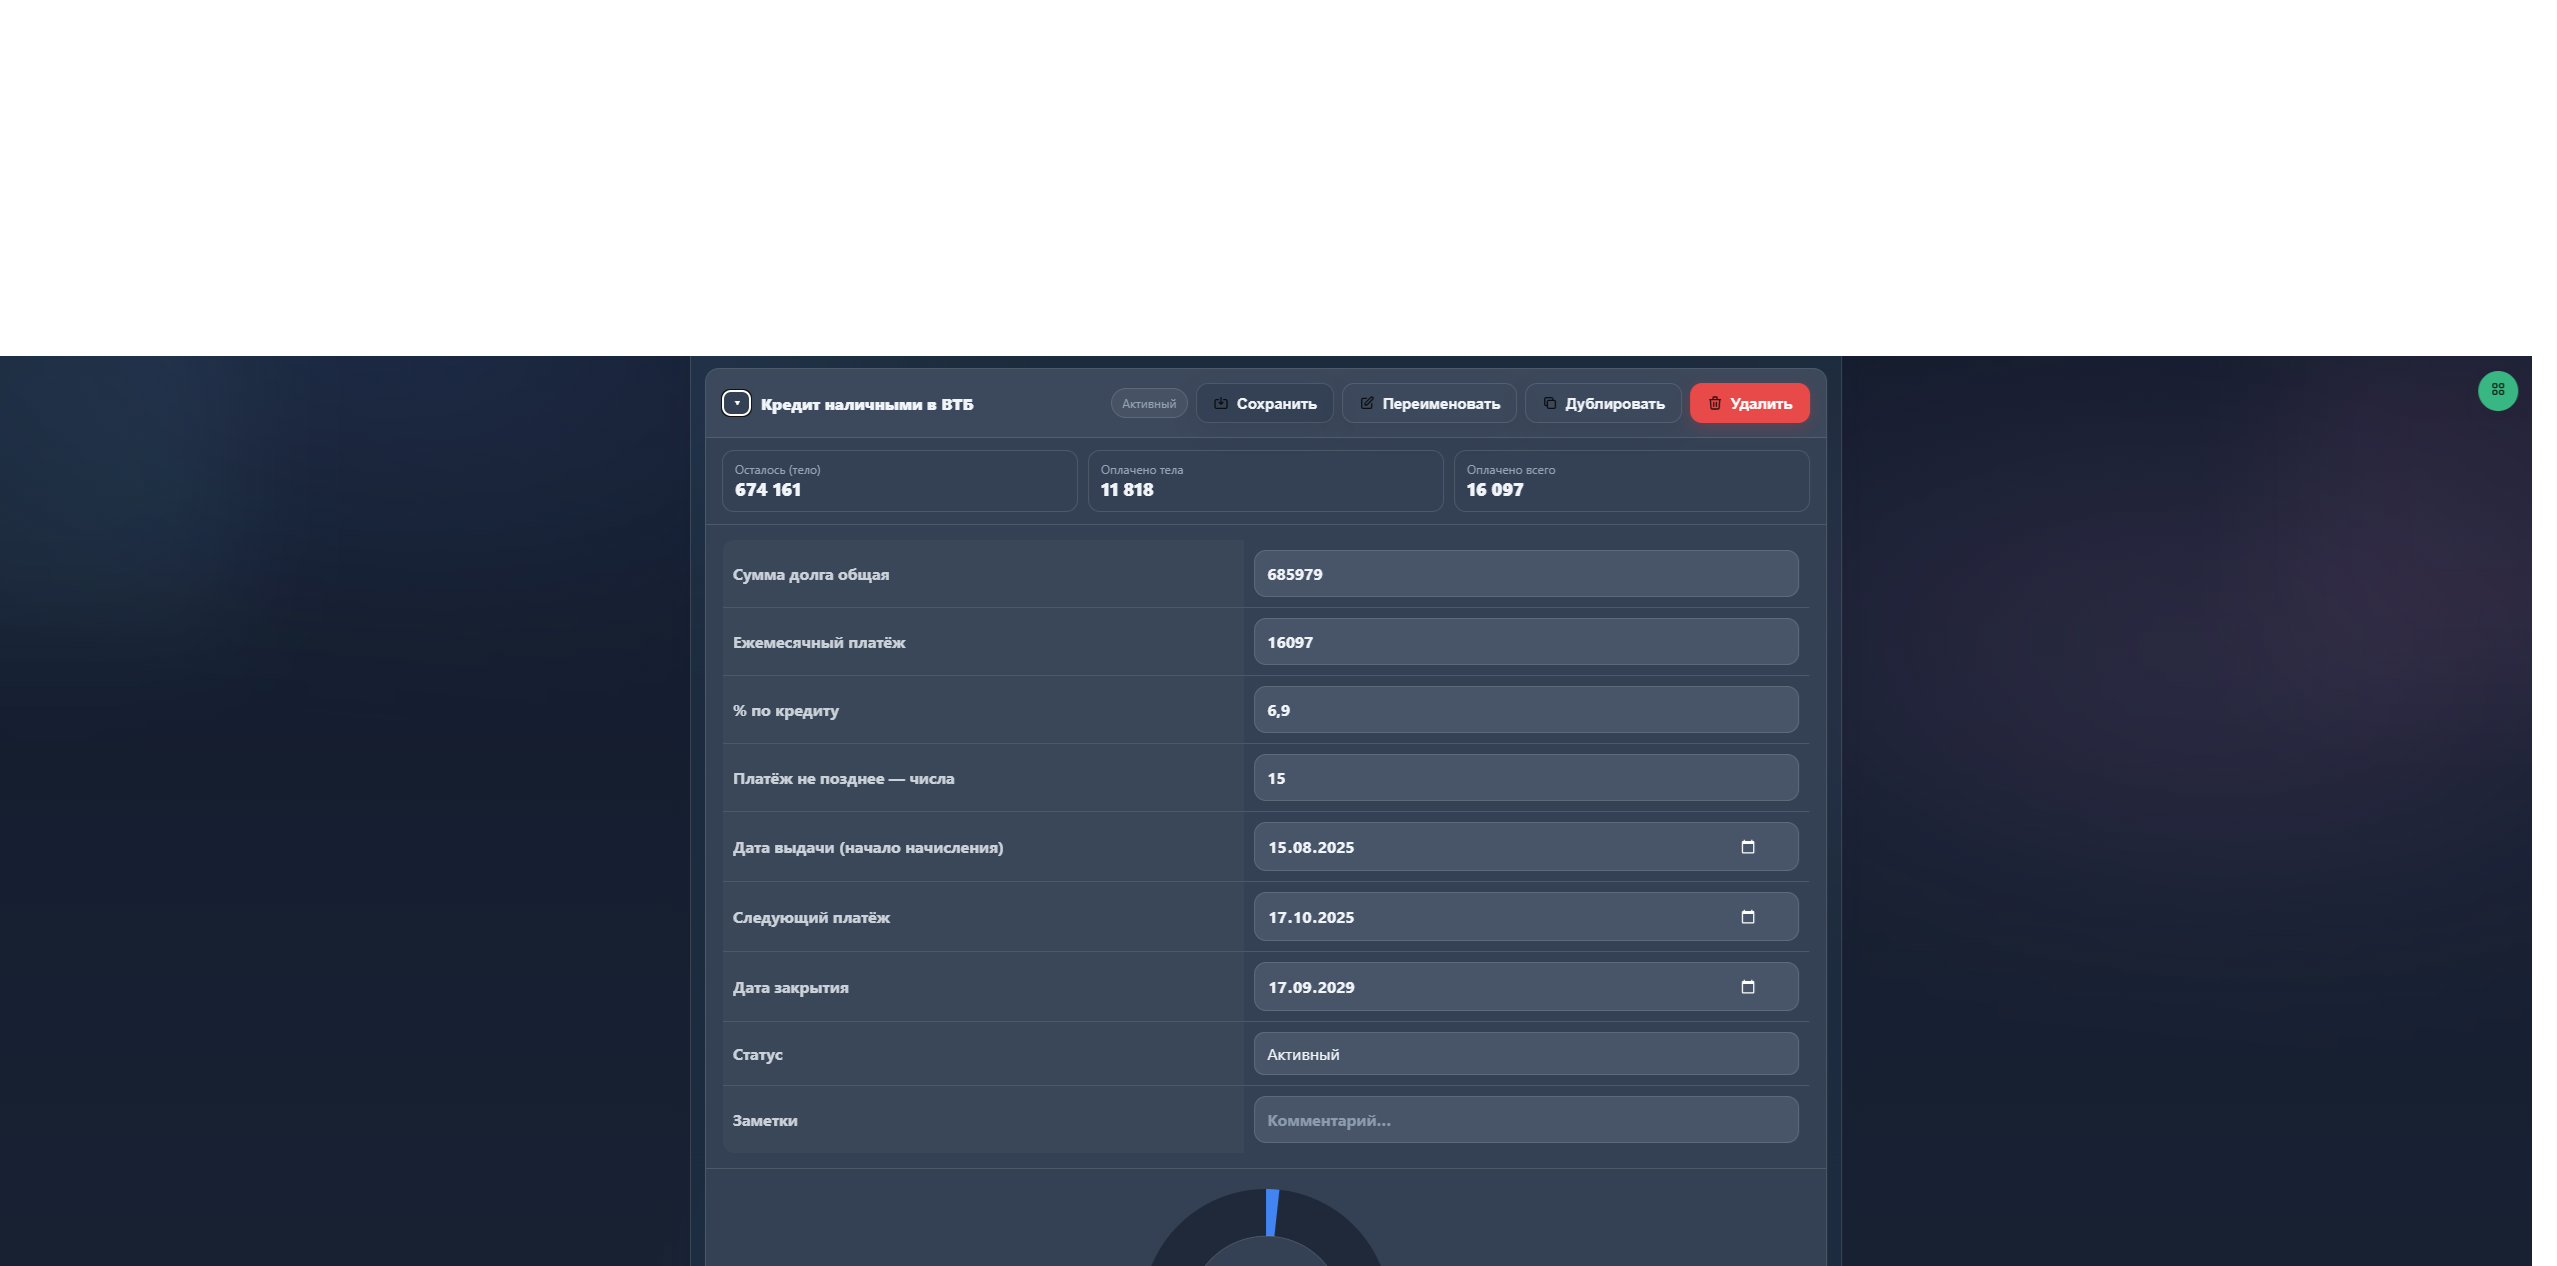
Task: Click the pencil icon in Переименовать
Action: pos(1366,403)
